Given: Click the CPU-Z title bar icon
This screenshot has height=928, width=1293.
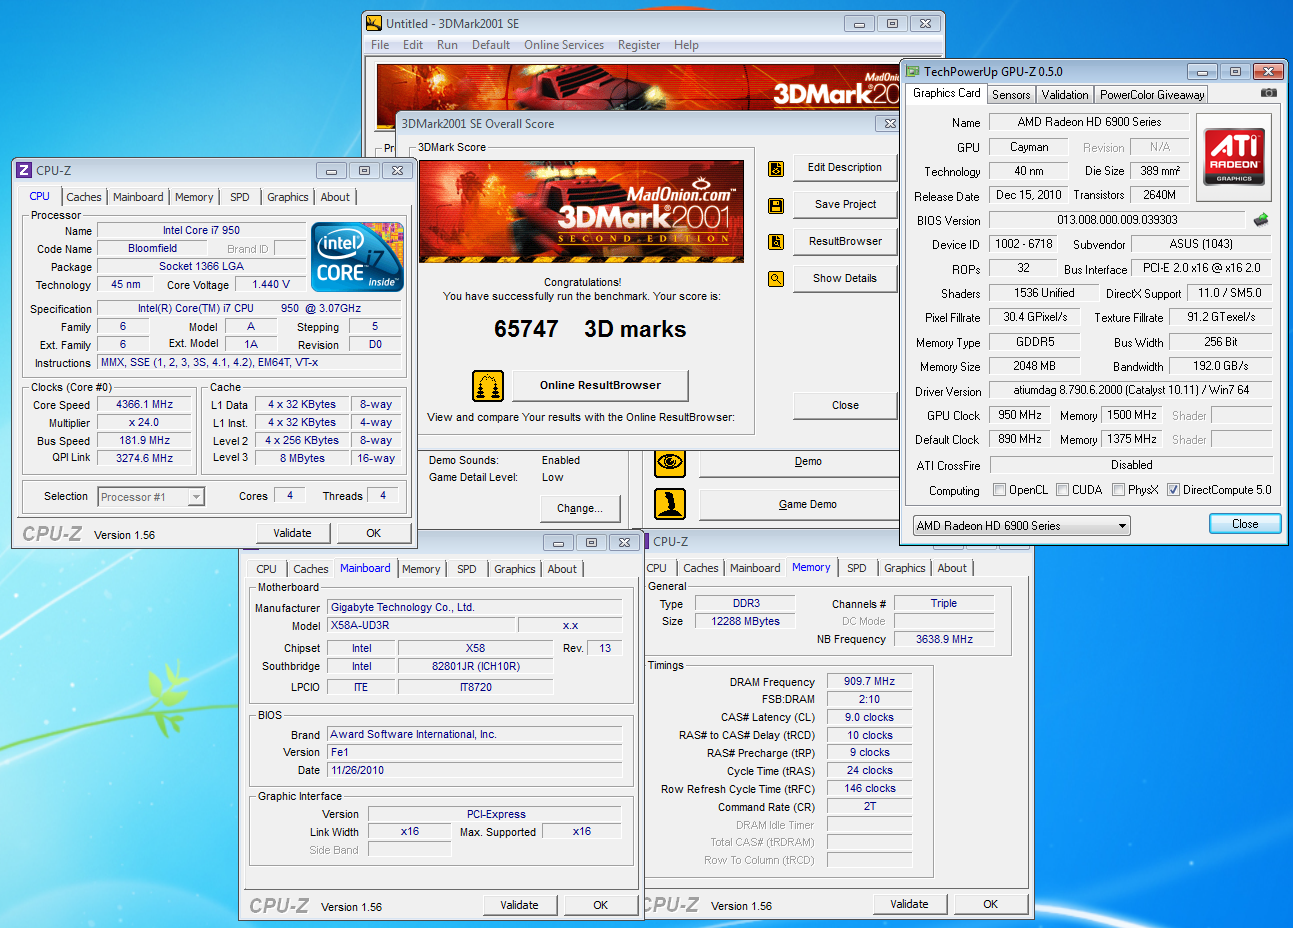Looking at the screenshot, I should (x=24, y=171).
